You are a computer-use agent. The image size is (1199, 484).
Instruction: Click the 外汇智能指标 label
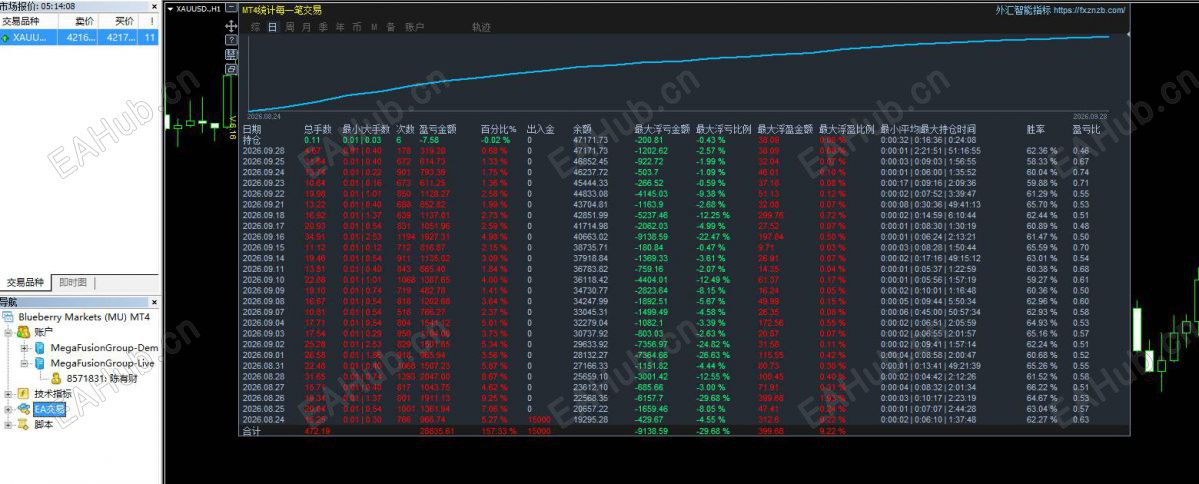click(x=1022, y=10)
